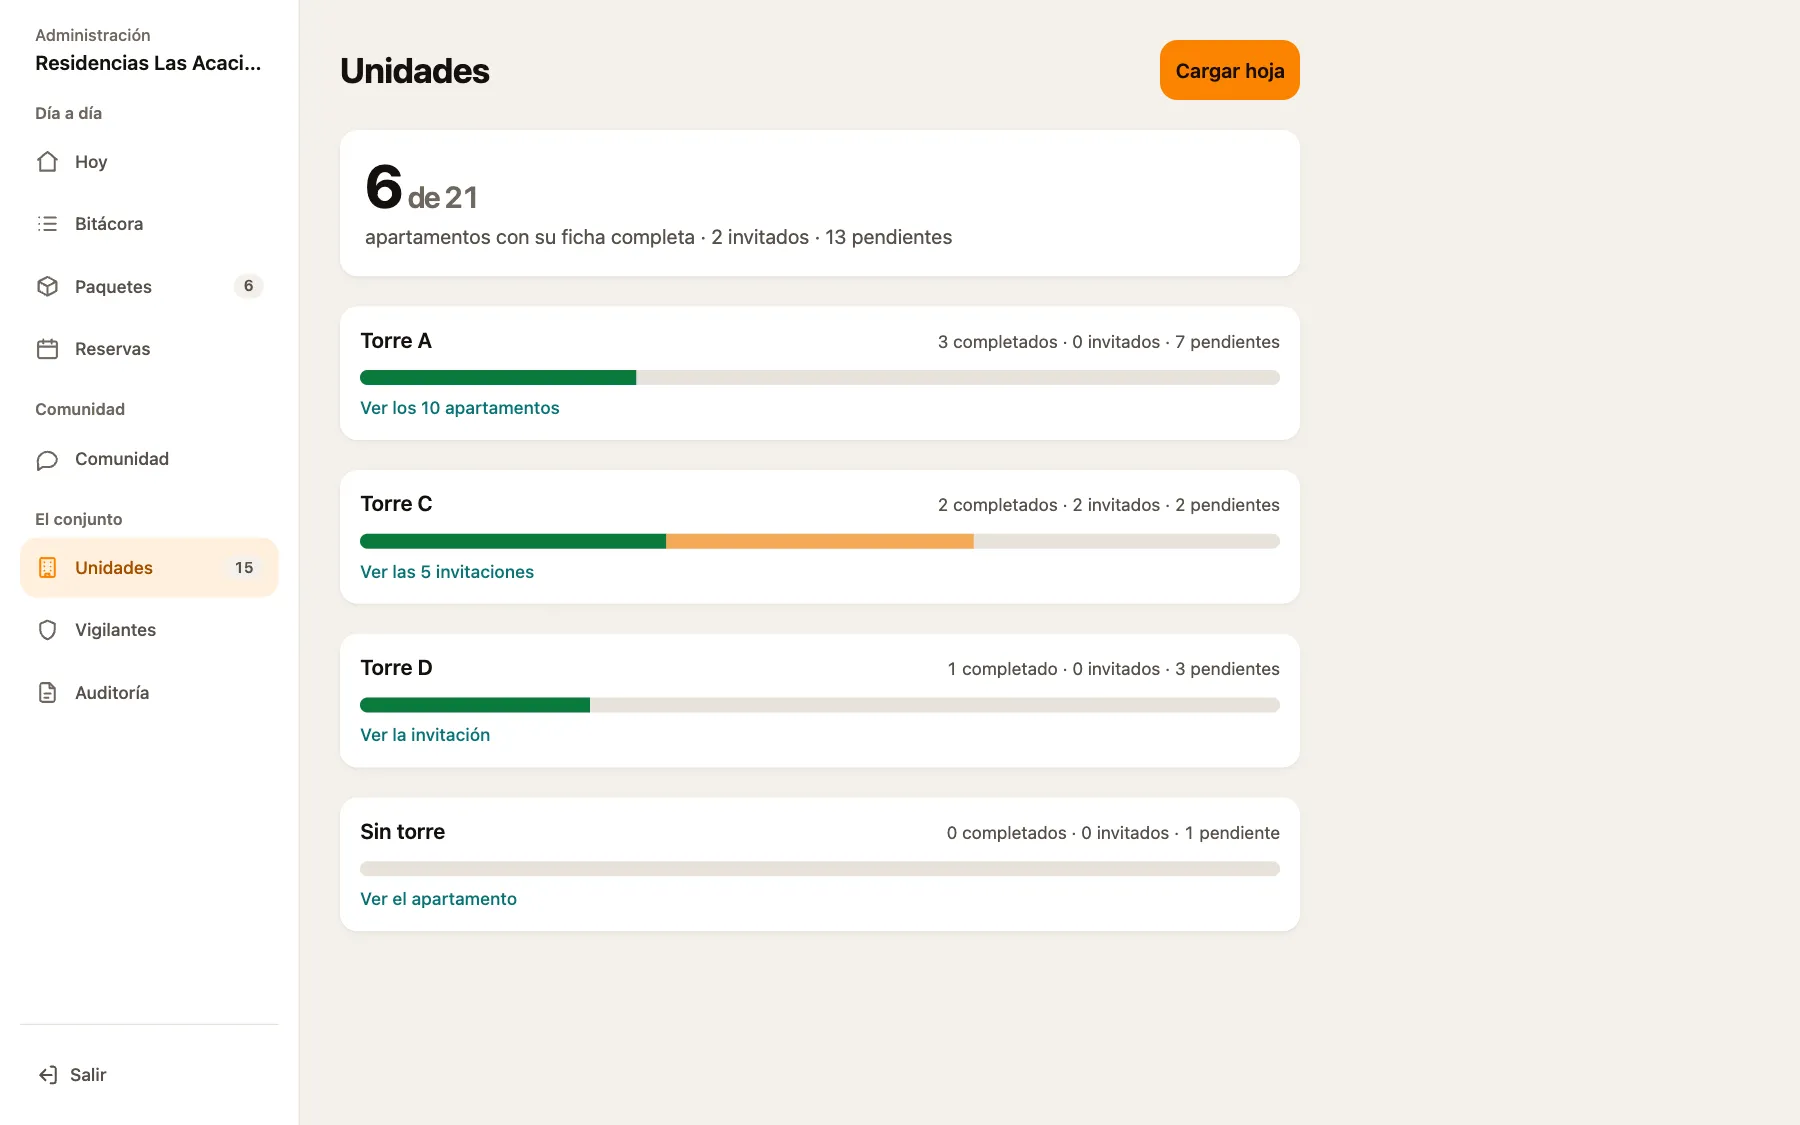Click Torre C orange invitados progress segment
This screenshot has height=1125, width=1800.
pyautogui.click(x=820, y=541)
